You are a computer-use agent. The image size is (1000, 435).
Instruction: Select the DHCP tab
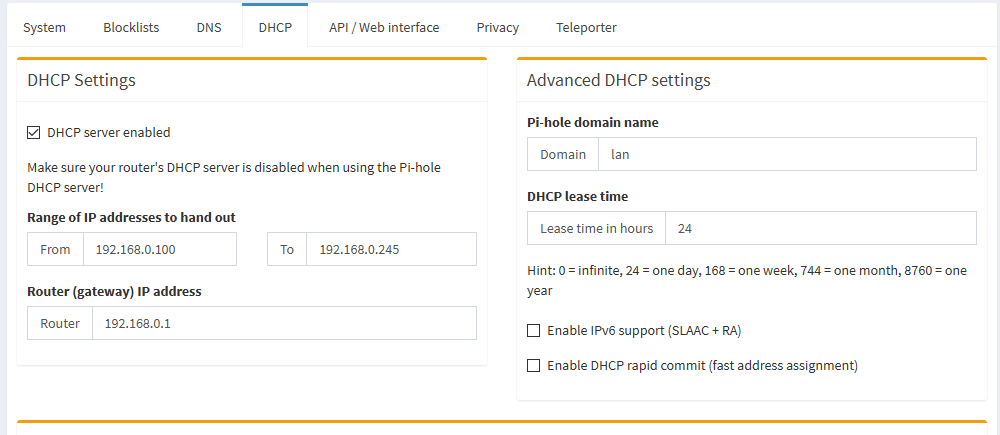click(275, 27)
